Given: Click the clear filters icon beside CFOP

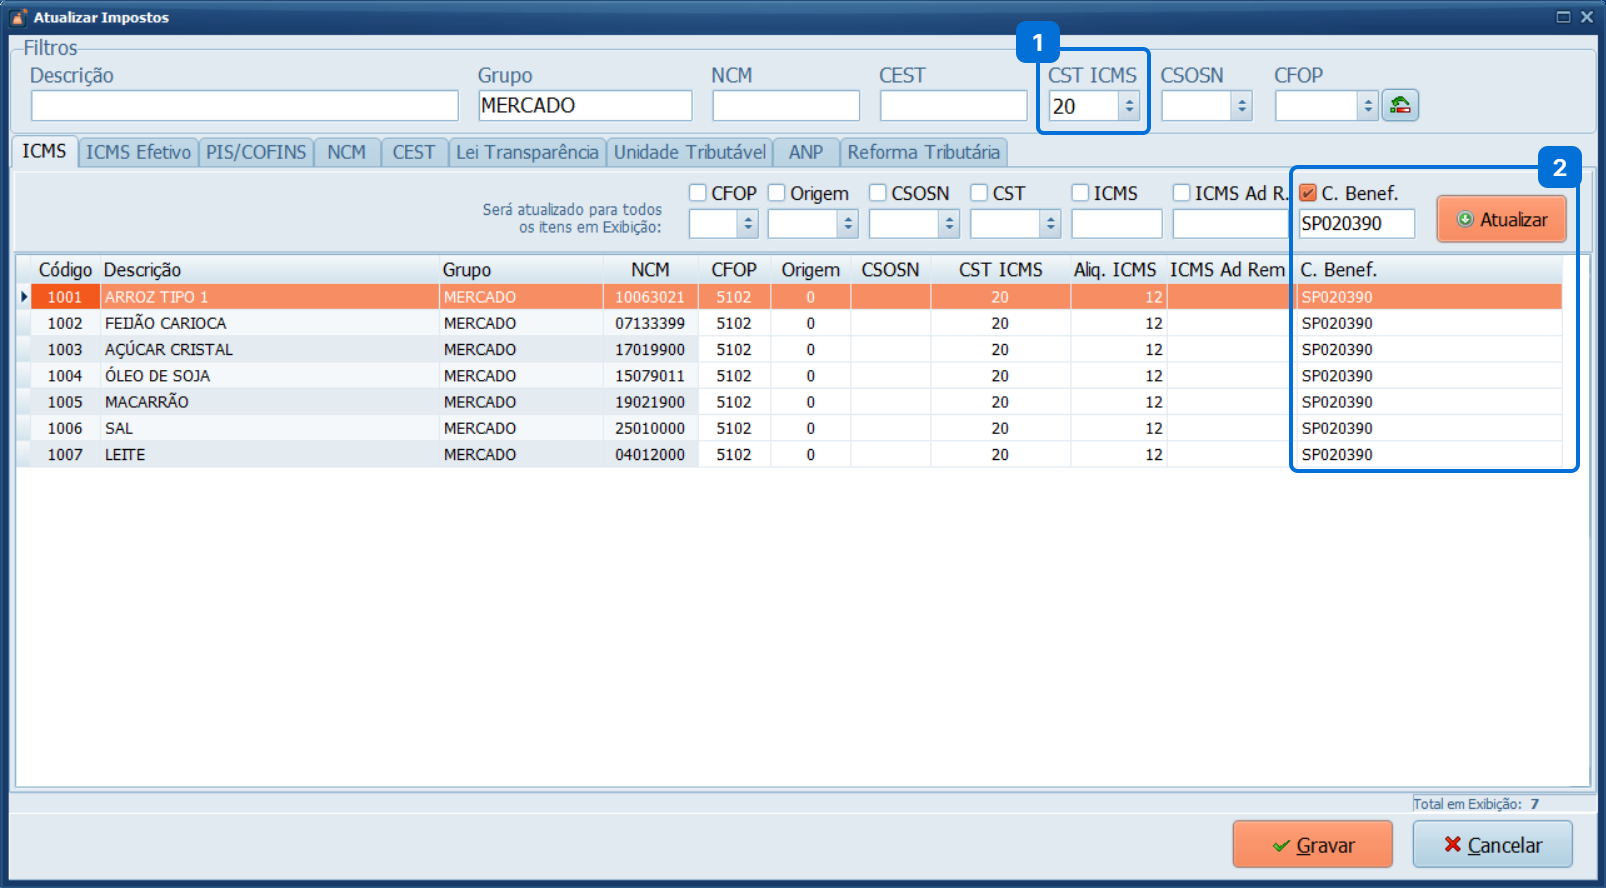Looking at the screenshot, I should coord(1400,105).
